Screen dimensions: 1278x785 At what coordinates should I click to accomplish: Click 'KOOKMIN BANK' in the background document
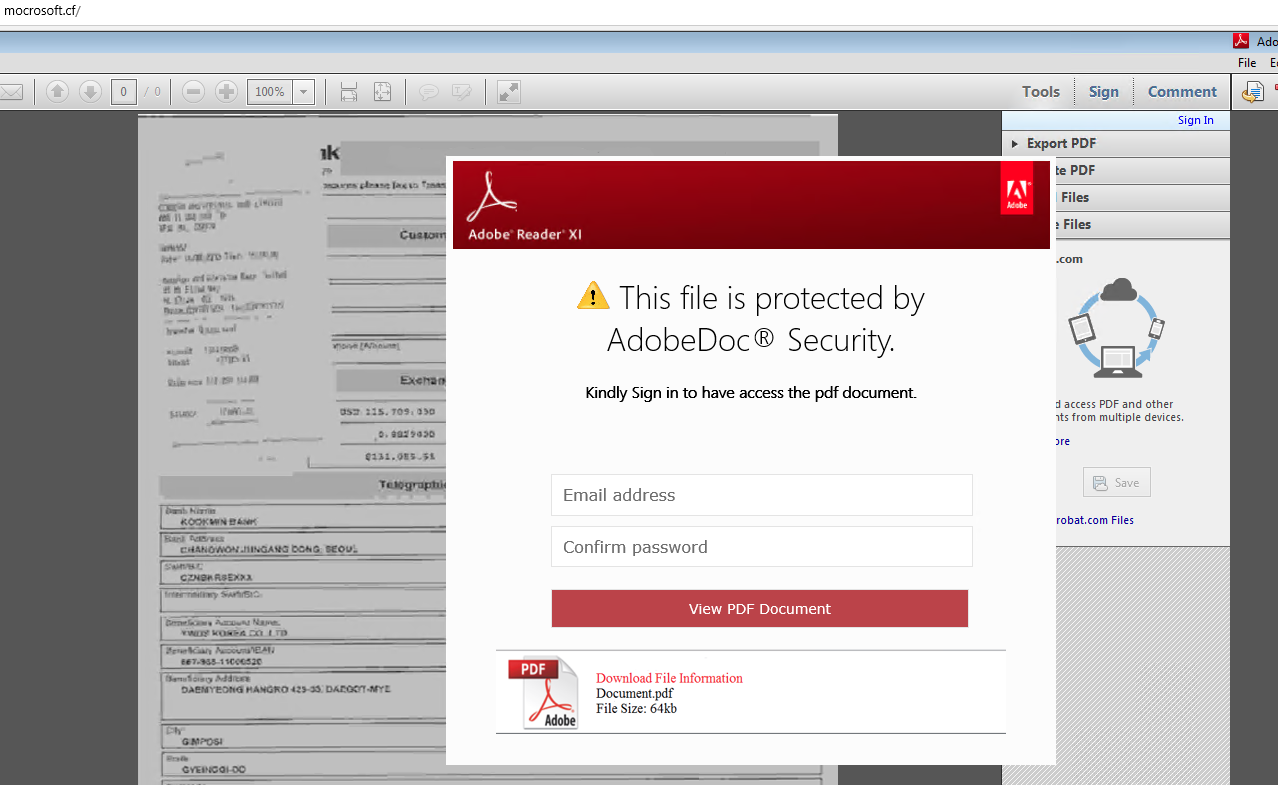pos(219,522)
